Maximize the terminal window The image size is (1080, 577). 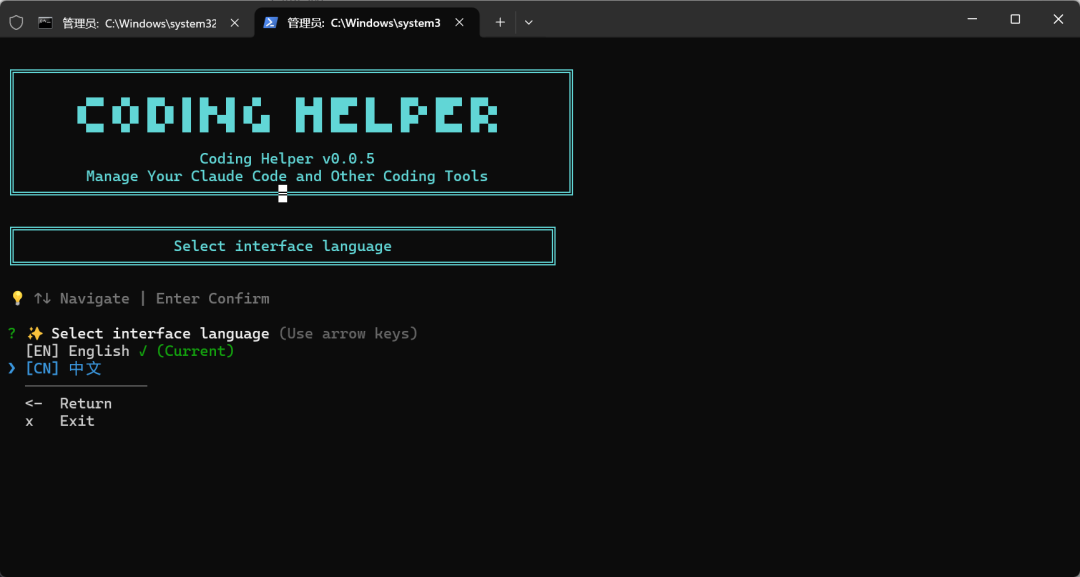(x=1015, y=19)
